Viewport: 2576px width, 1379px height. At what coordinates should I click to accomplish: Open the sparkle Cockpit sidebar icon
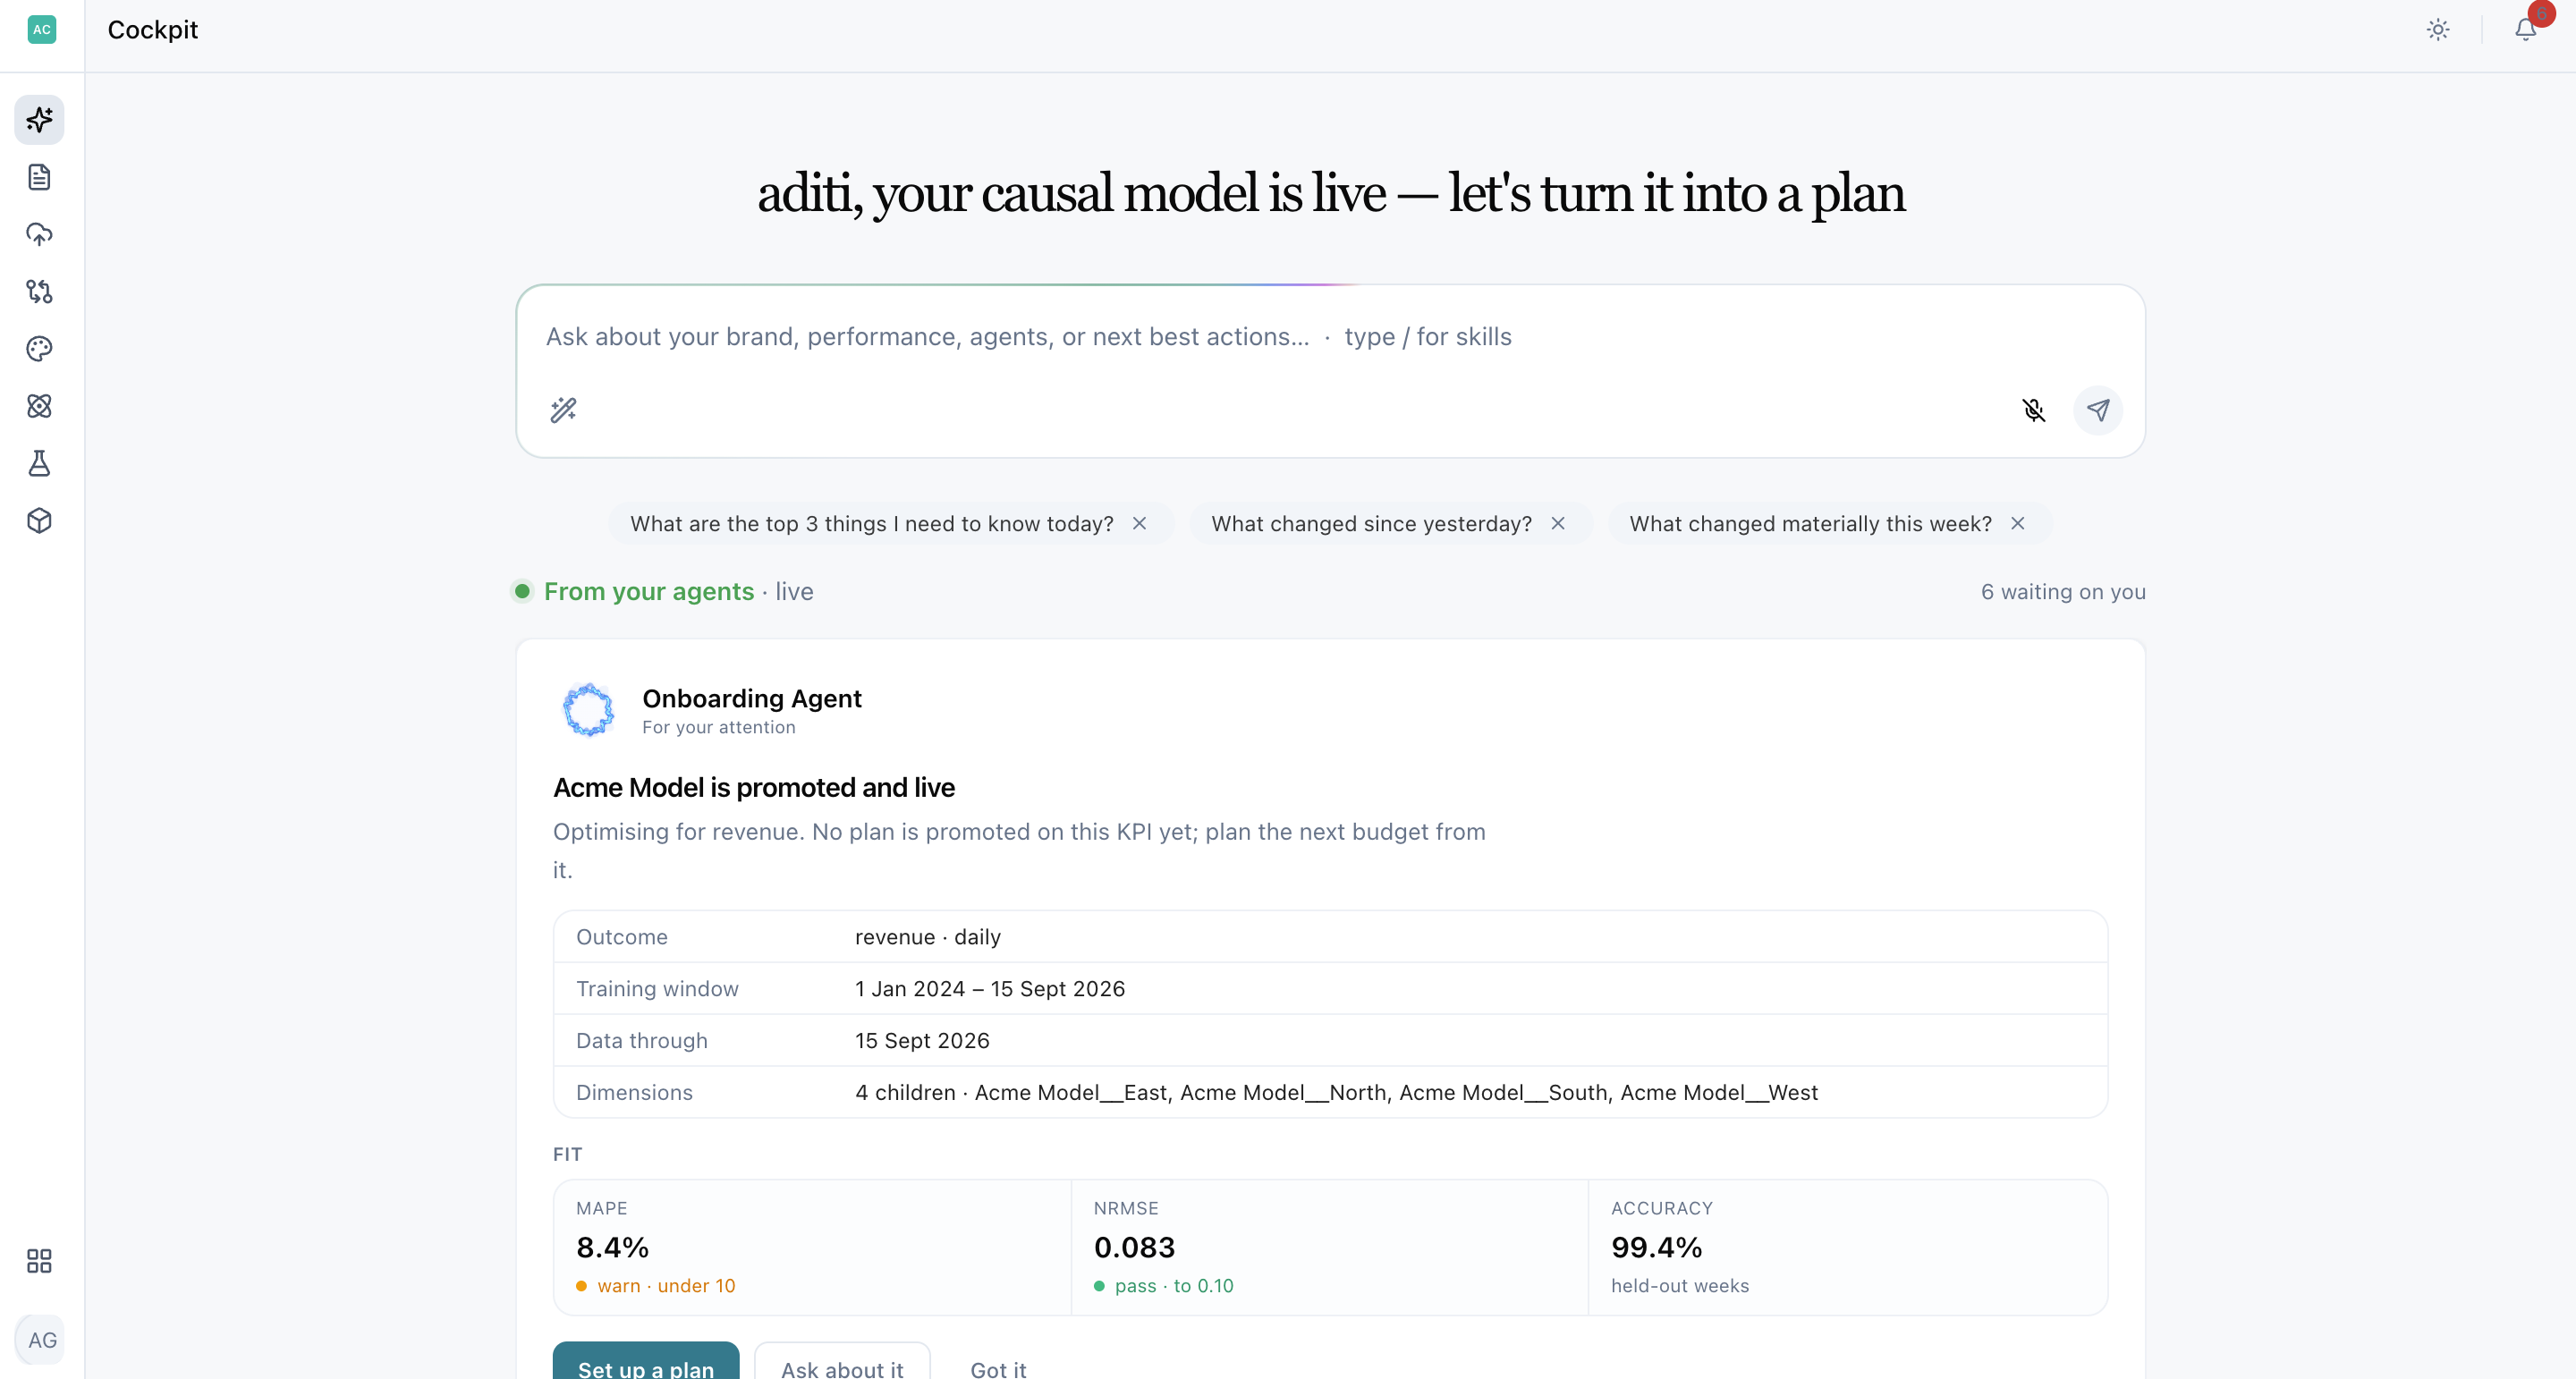[40, 120]
